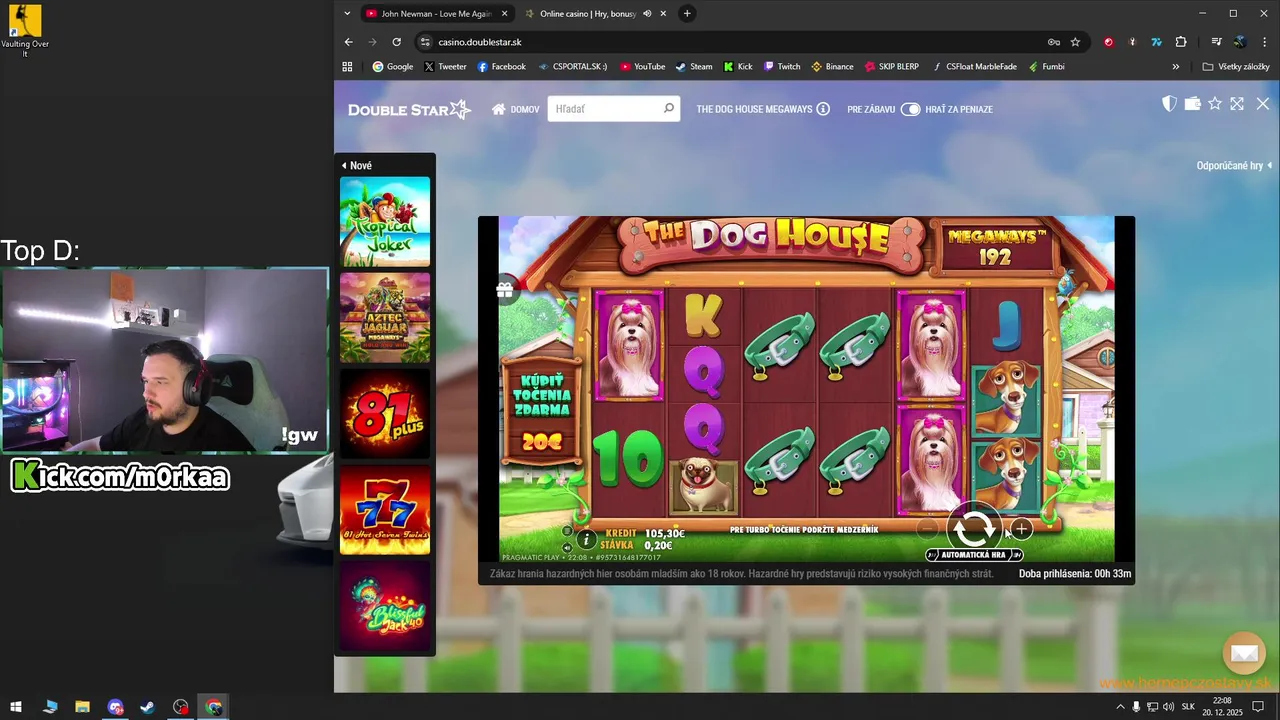Viewport: 1280px width, 720px height.
Task: Close the John Newman tab
Action: (505, 14)
